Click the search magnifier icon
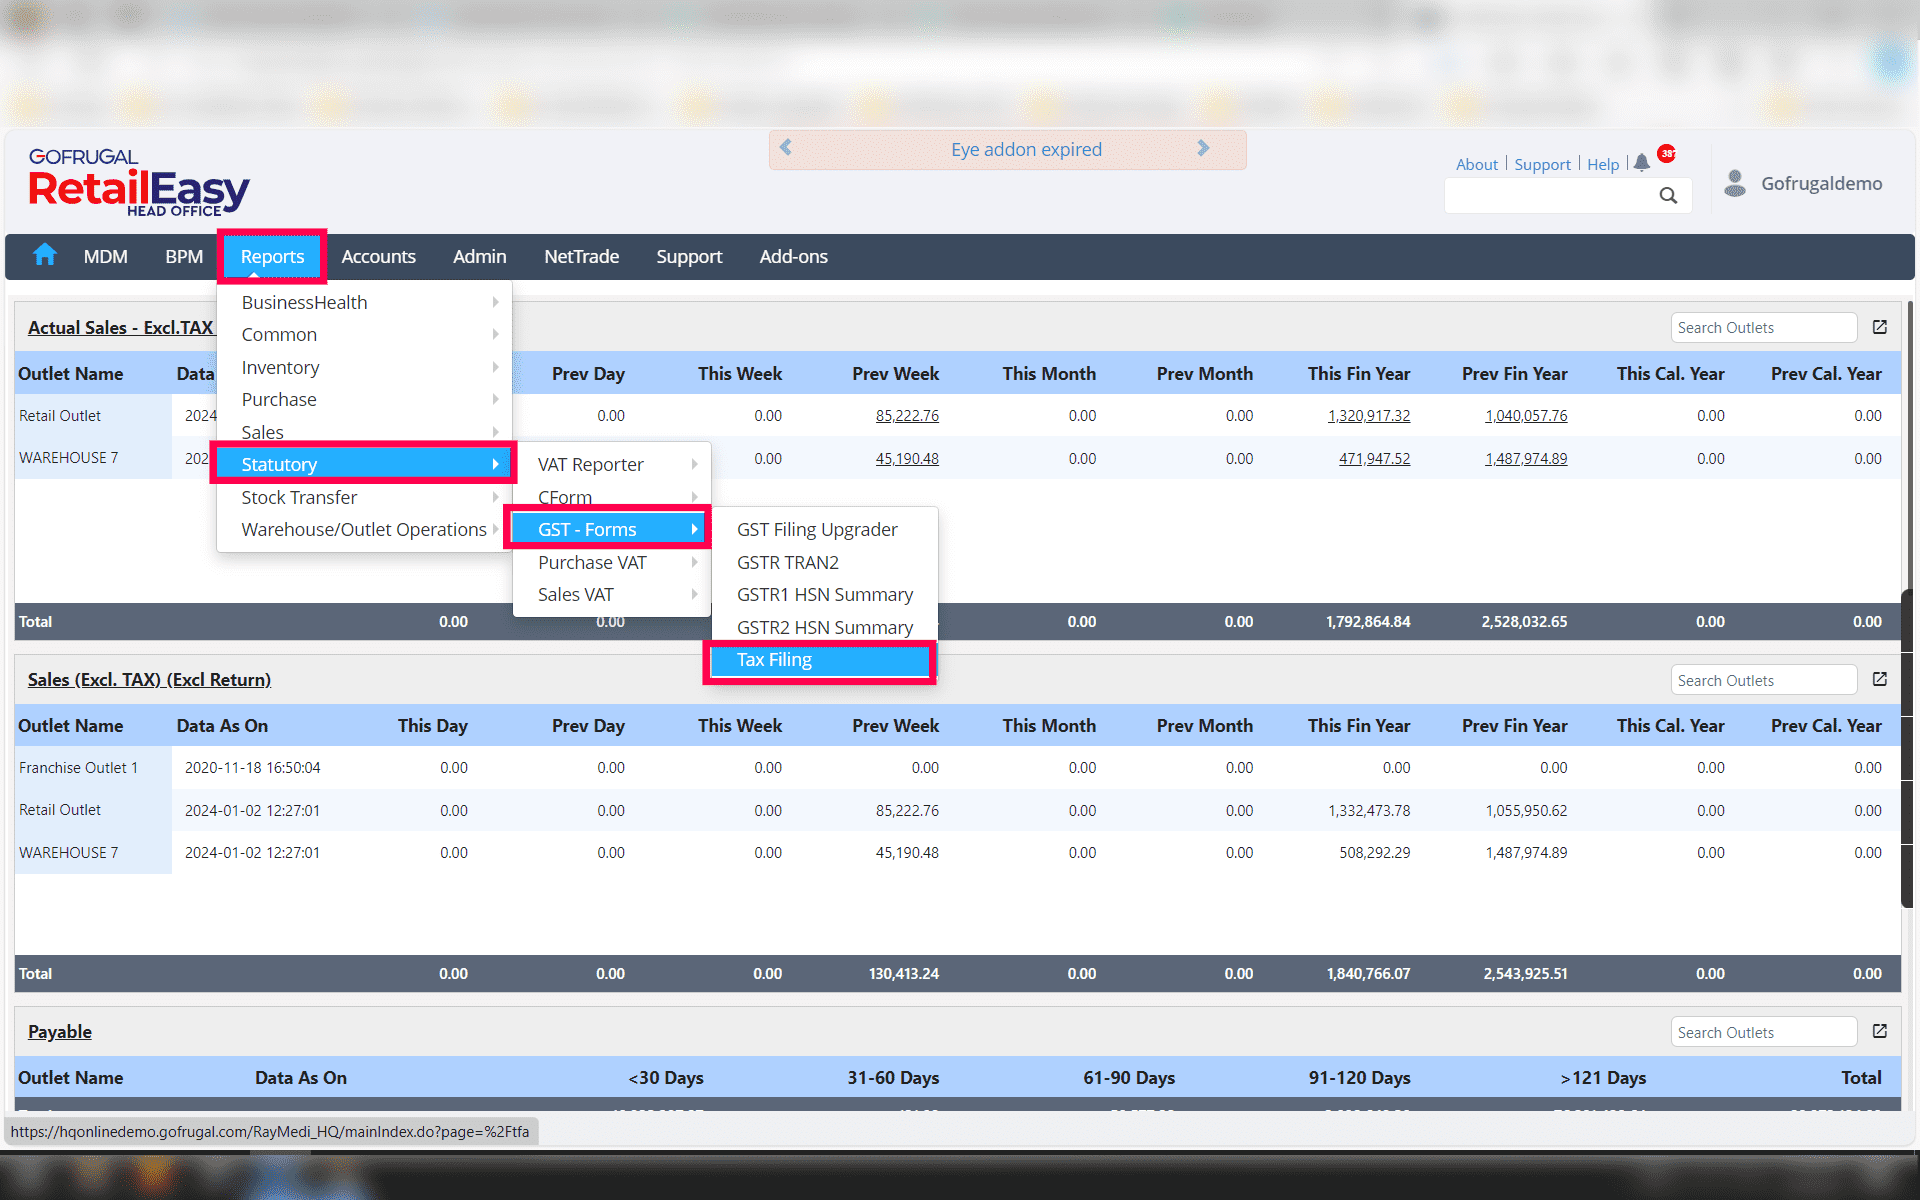The width and height of the screenshot is (1920, 1200). (1668, 195)
